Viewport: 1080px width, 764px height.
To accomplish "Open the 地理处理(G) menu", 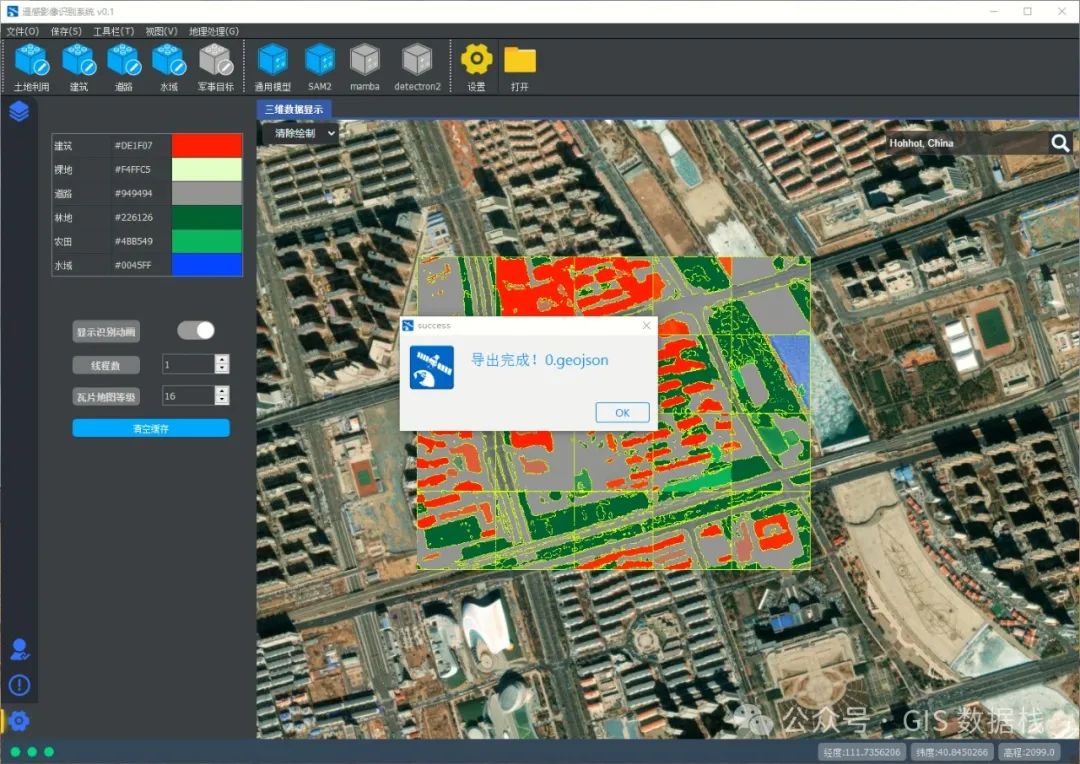I will [214, 31].
